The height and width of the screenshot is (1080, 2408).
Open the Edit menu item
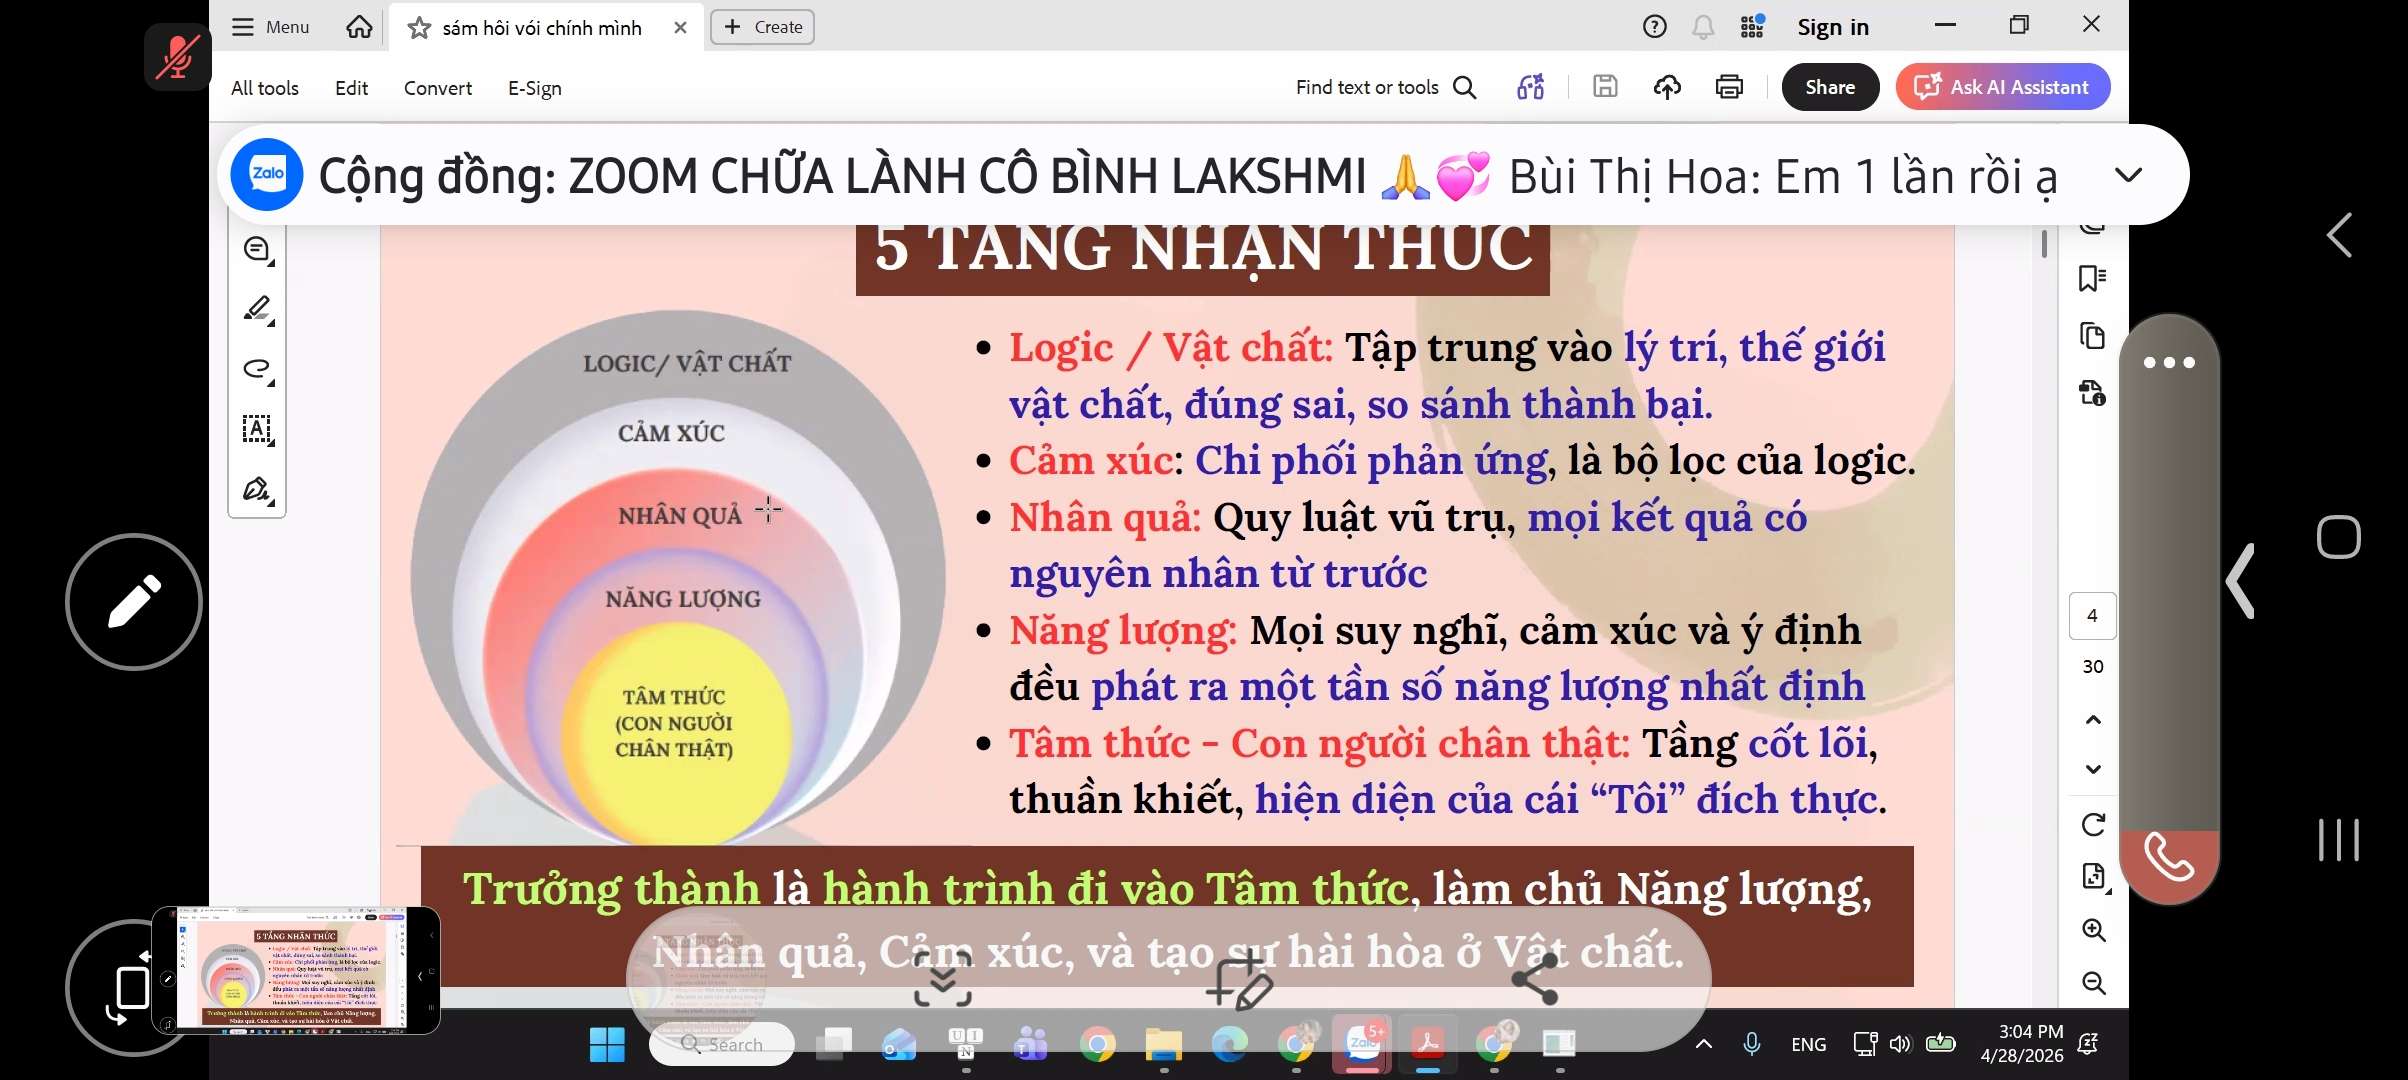[x=351, y=88]
